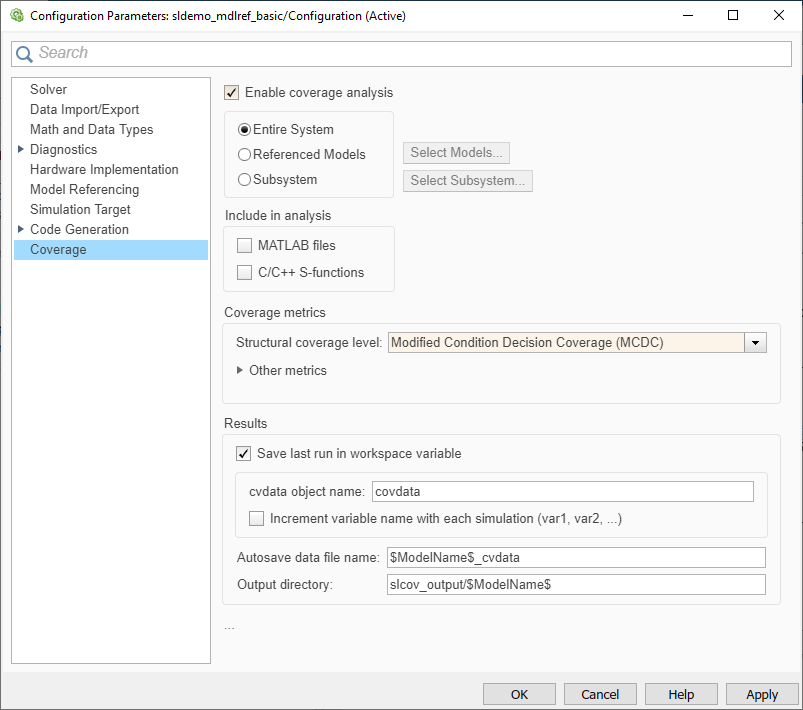Enable the C/C++ S-functions checkbox
Screen dimensions: 803x710
pos(244,272)
